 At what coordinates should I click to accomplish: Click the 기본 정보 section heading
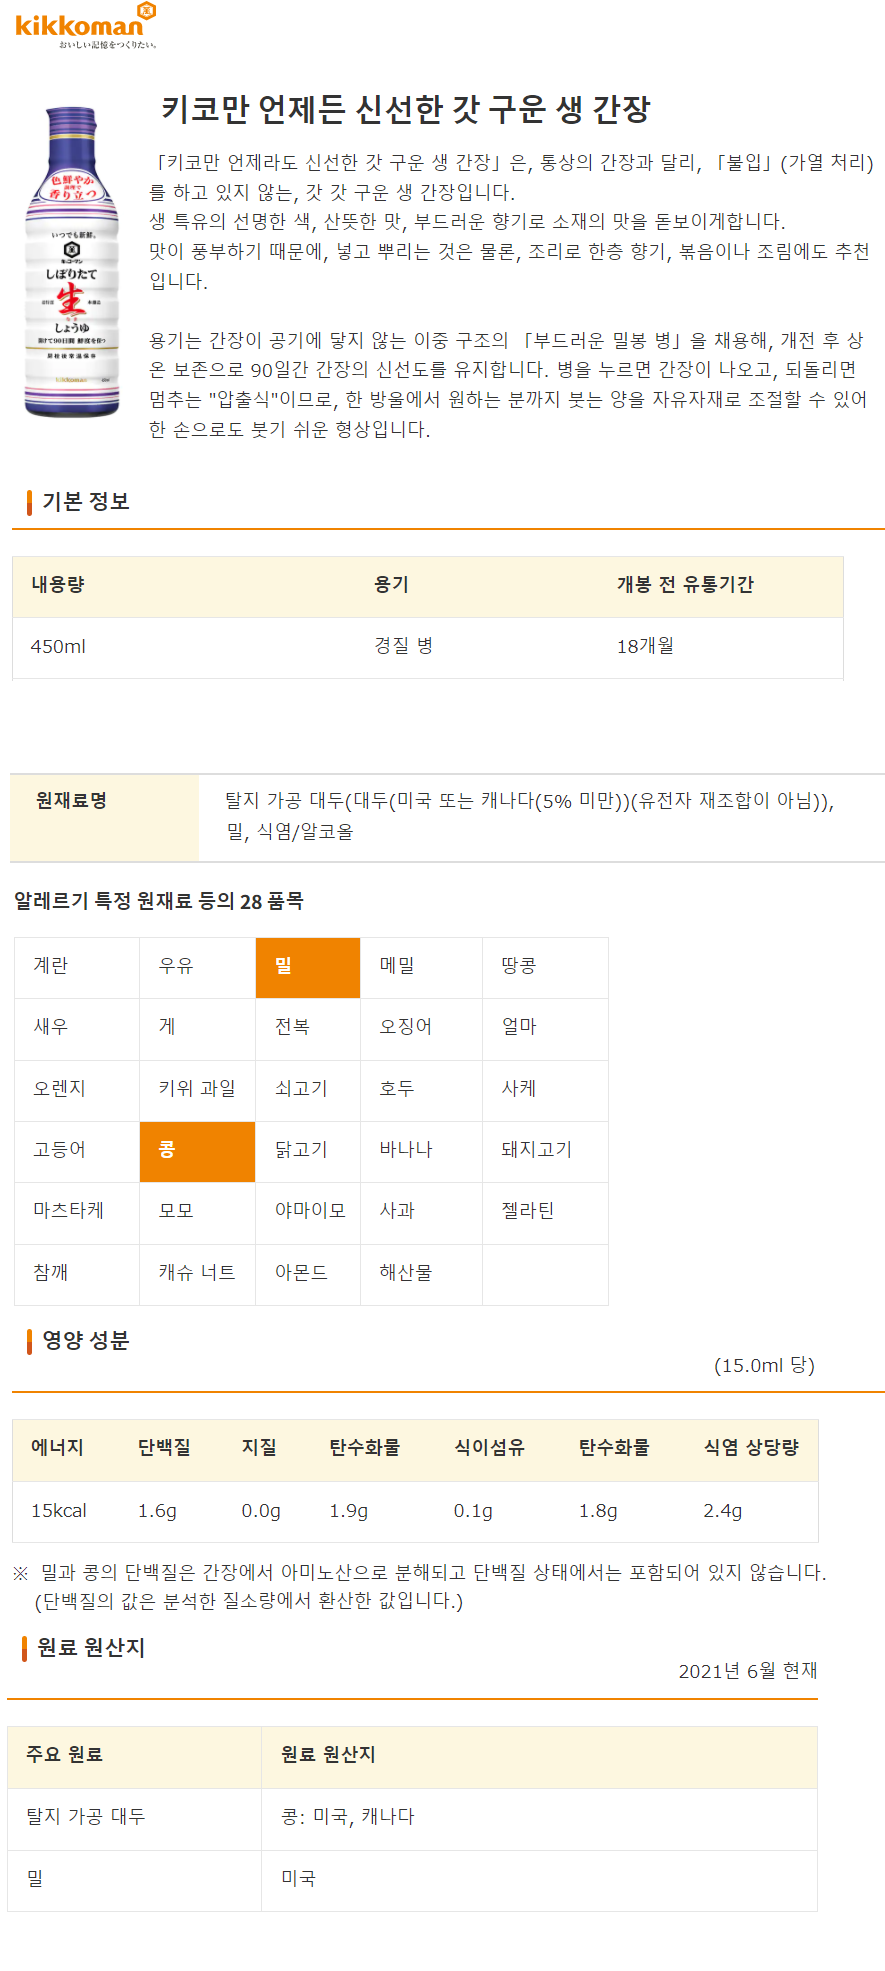click(x=86, y=502)
